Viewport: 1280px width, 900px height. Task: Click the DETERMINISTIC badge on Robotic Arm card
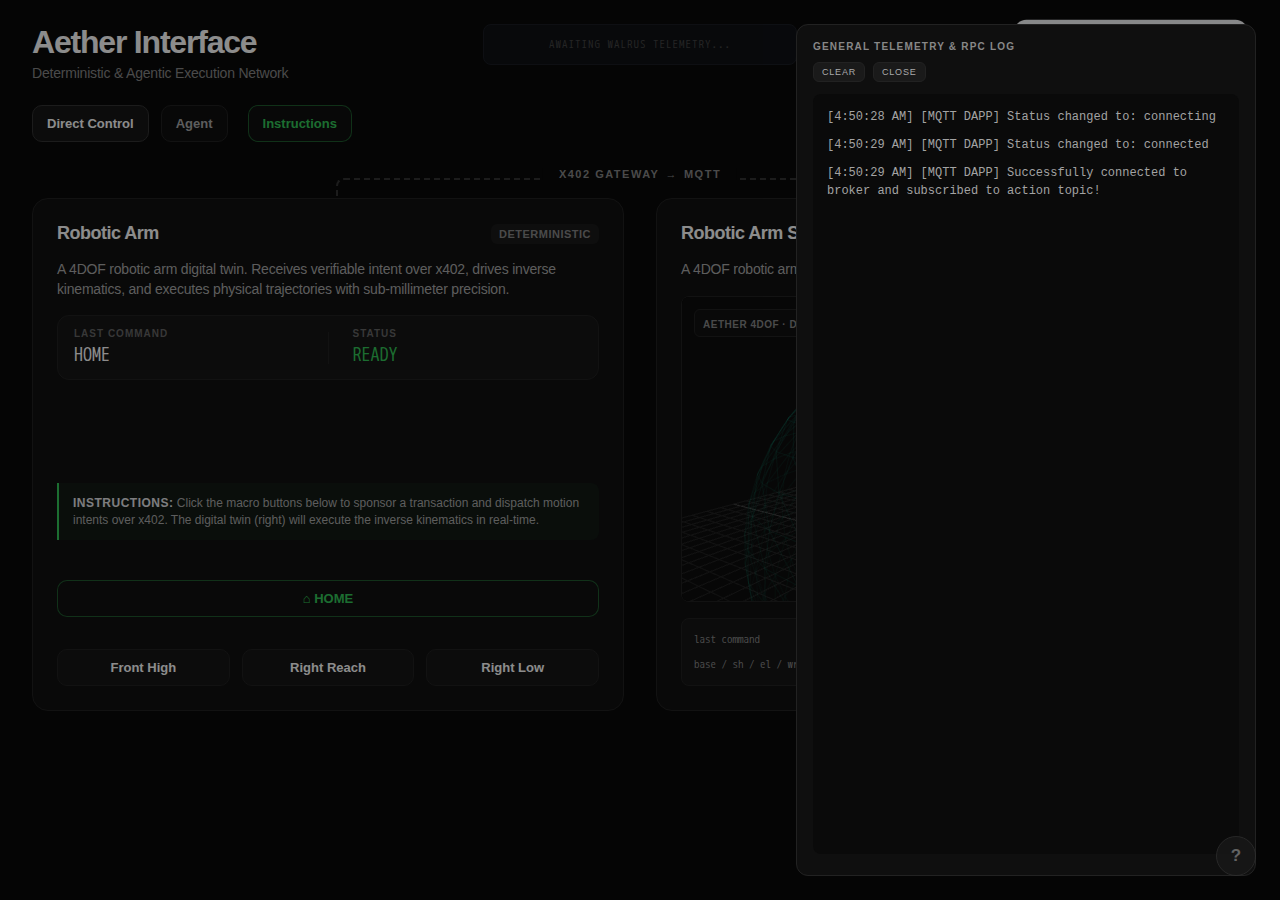click(x=545, y=234)
